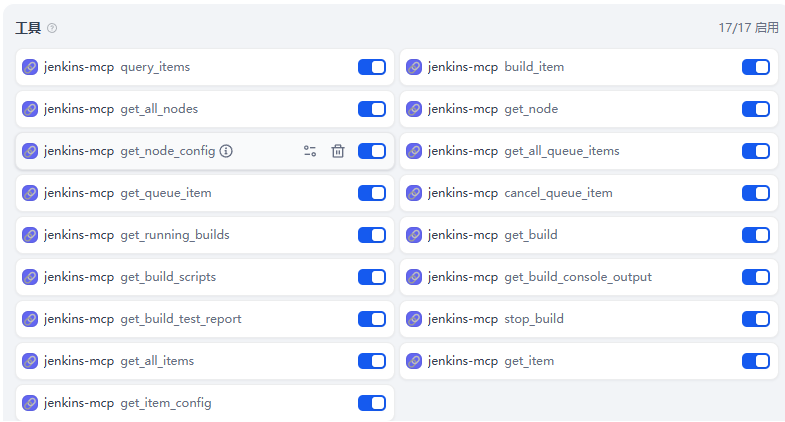785x422 pixels.
Task: Click get_build_test_report label
Action: point(181,319)
